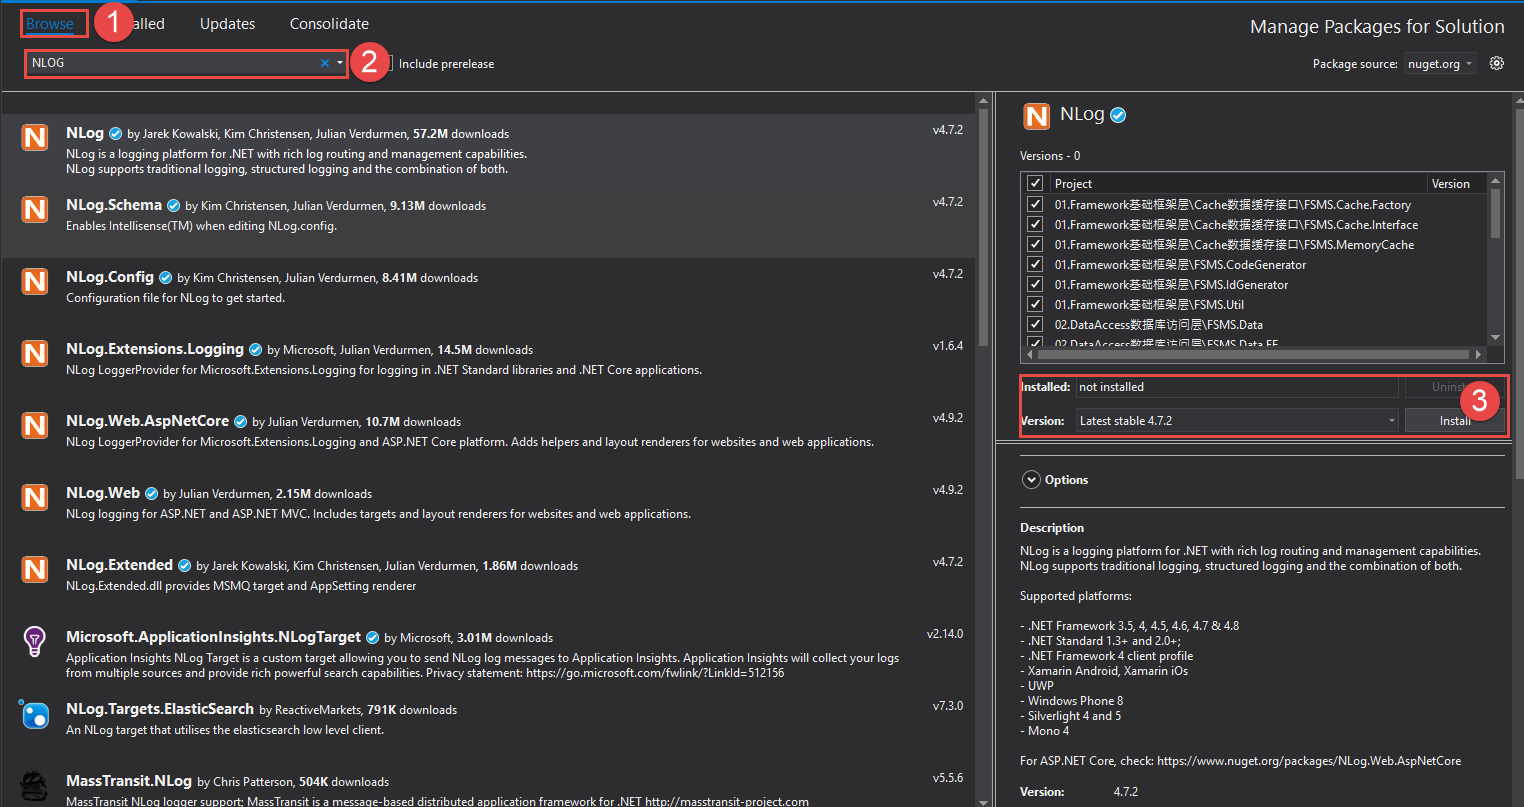Select the MassTransit.NLog package title
Viewport: 1524px width, 807px height.
129,781
